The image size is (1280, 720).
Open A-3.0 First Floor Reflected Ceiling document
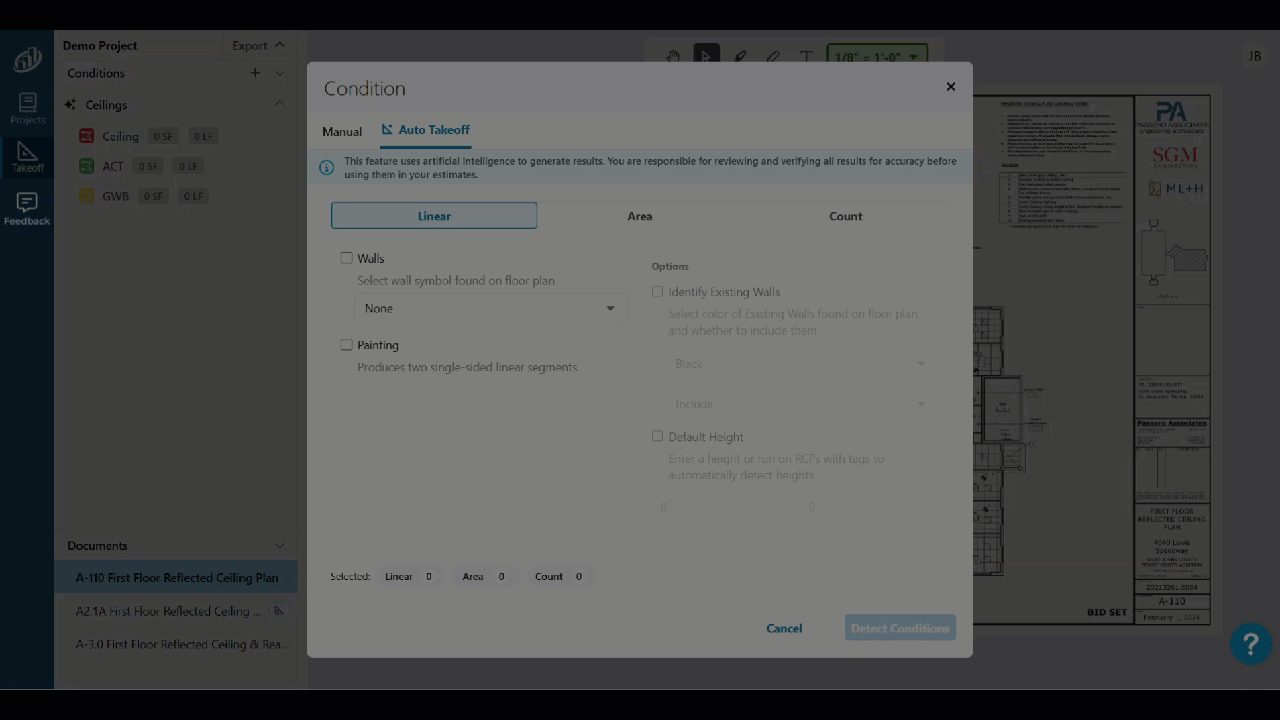point(176,644)
